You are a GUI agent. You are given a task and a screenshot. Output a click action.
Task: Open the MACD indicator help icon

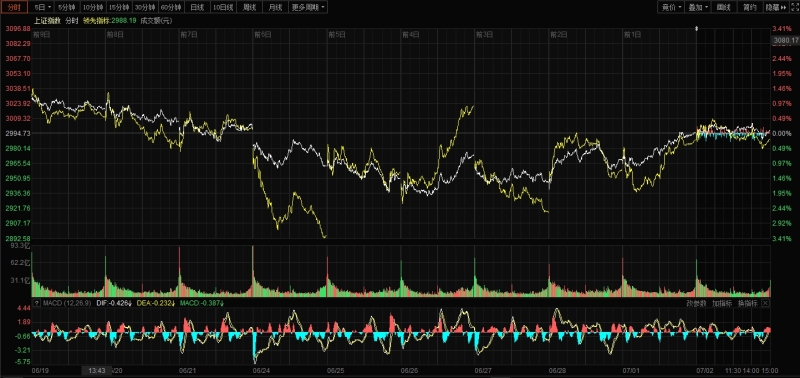point(36,303)
